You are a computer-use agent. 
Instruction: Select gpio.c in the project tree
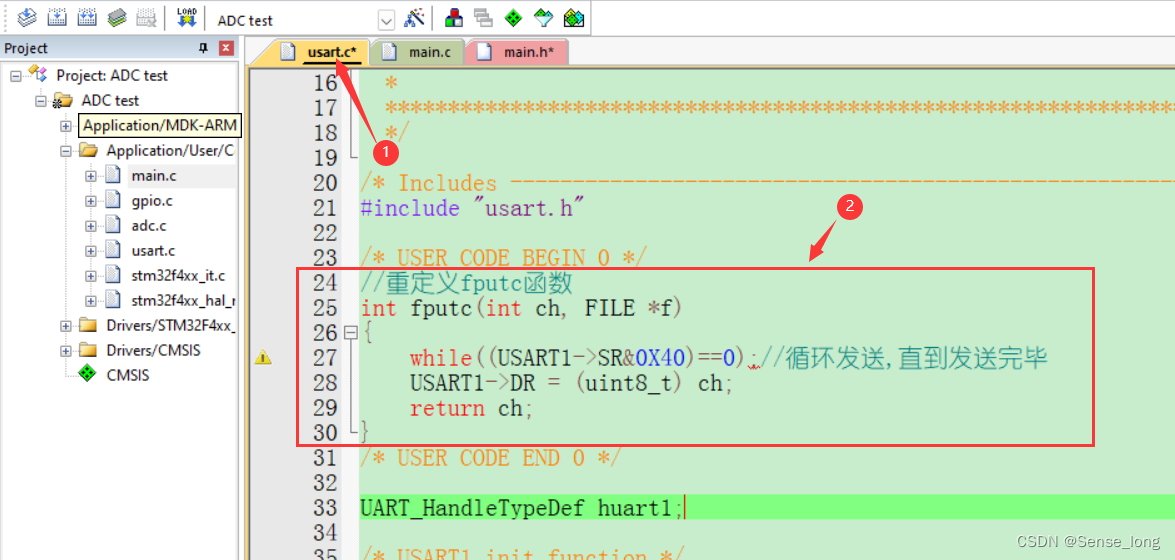(x=154, y=201)
